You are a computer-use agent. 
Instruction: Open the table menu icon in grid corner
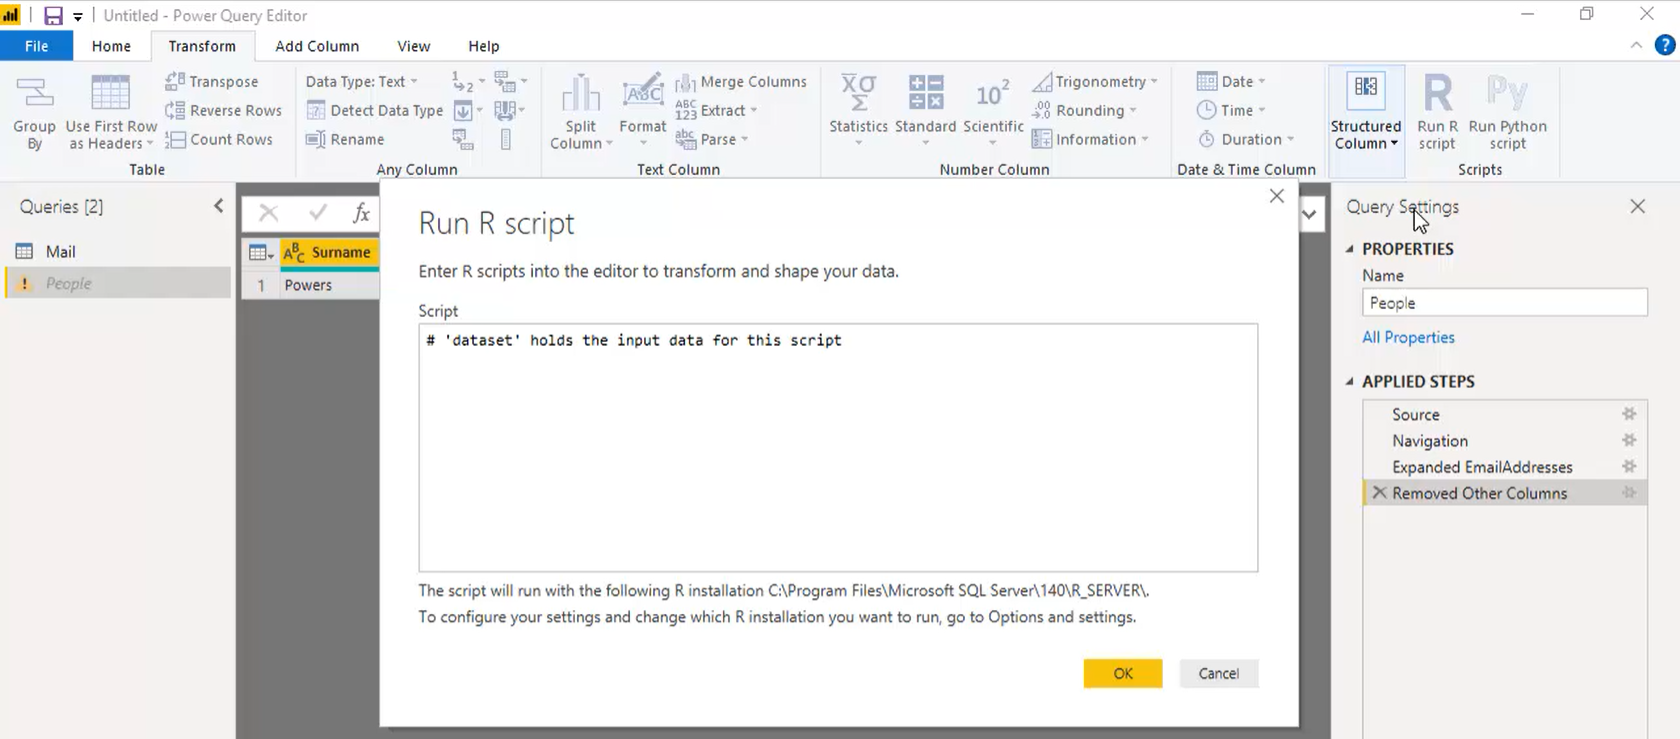pyautogui.click(x=261, y=253)
